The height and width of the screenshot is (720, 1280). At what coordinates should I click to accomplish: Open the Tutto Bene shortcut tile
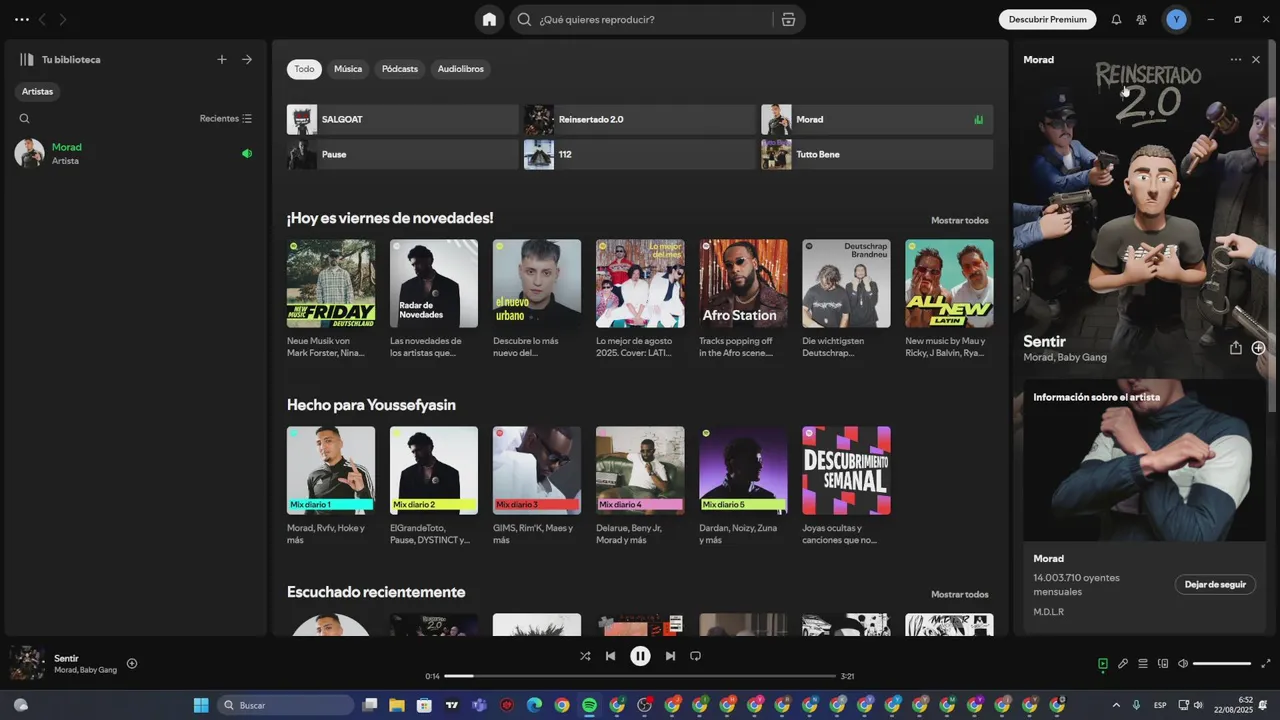click(877, 154)
